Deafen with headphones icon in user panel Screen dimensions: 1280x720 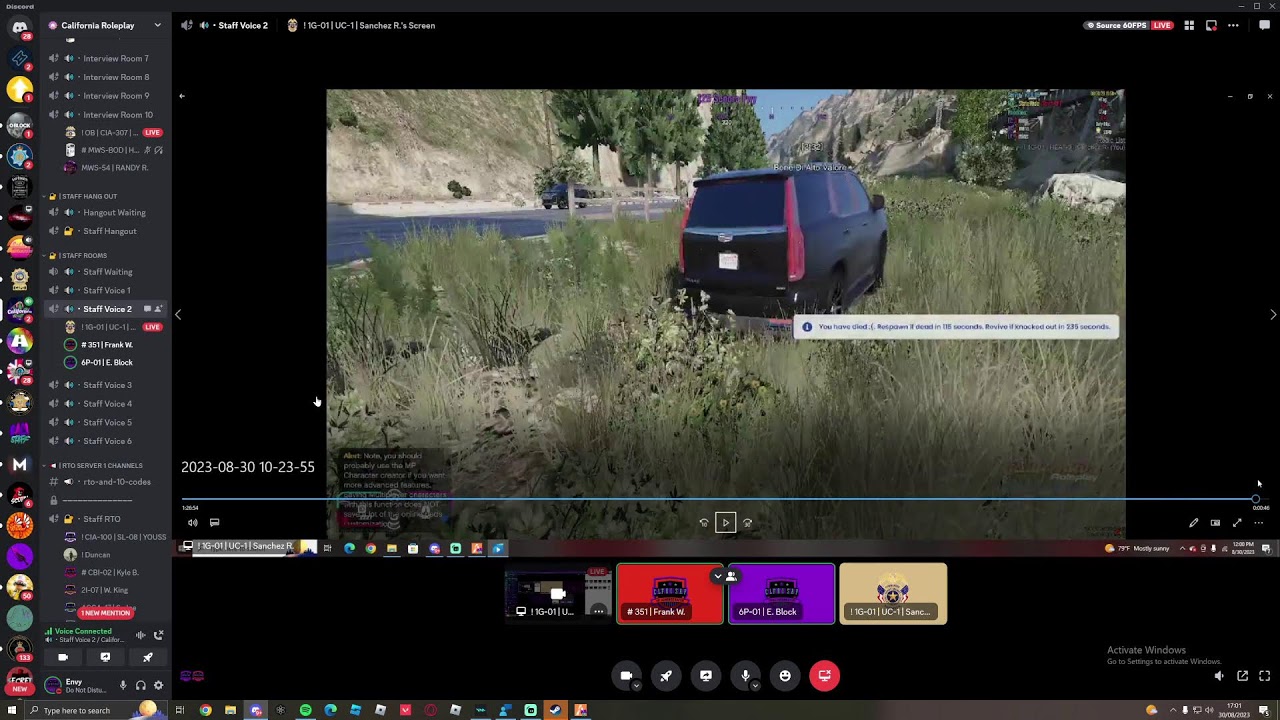point(140,685)
